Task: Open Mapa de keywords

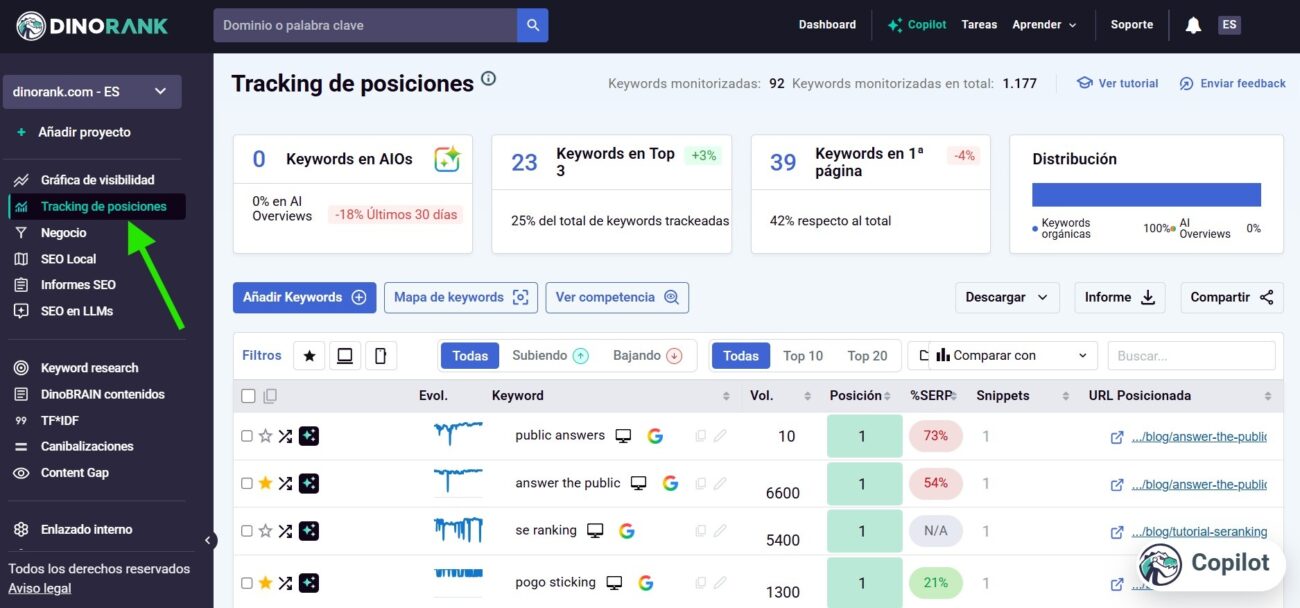Action: (461, 297)
